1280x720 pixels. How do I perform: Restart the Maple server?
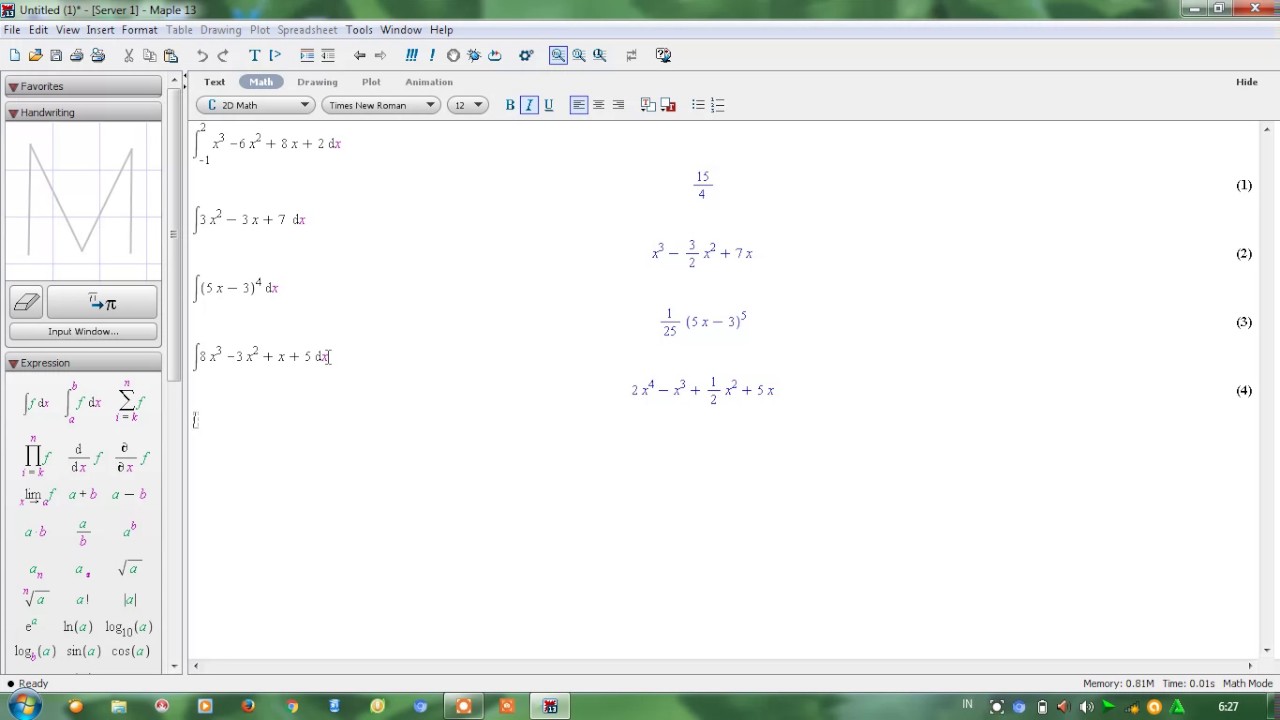coord(495,55)
